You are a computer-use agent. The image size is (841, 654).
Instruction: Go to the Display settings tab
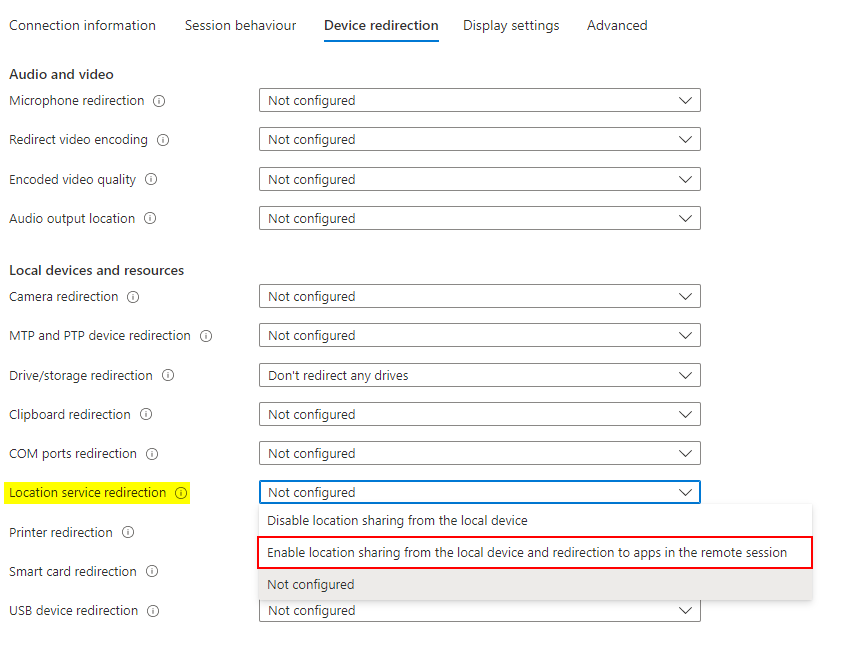511,26
